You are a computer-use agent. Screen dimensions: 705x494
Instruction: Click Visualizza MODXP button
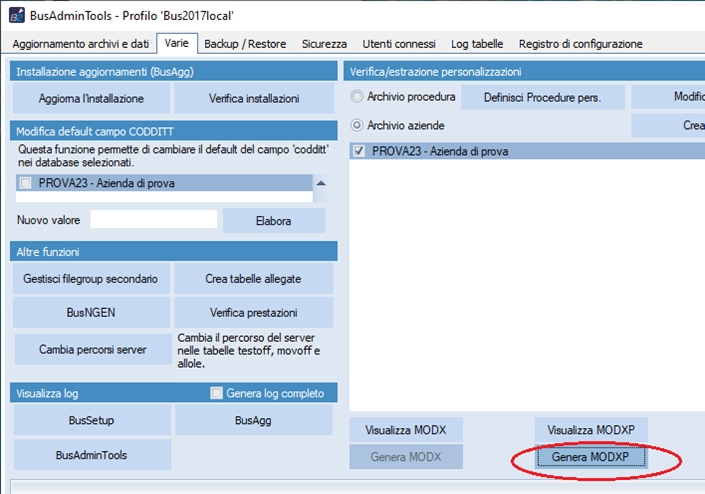pos(591,430)
